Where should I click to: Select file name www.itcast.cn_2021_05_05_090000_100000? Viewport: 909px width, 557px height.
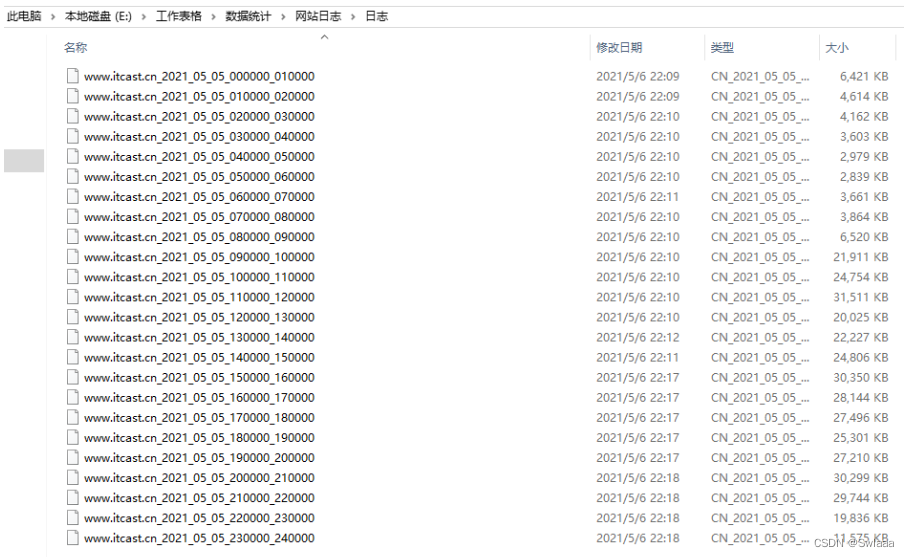pos(199,257)
